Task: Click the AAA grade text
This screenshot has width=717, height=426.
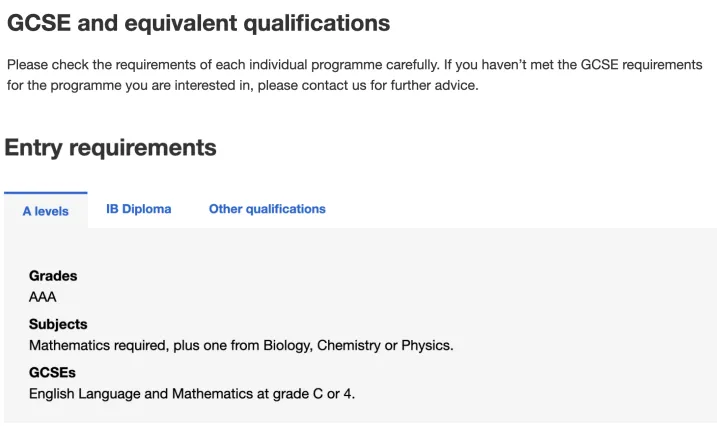Action: (x=43, y=297)
